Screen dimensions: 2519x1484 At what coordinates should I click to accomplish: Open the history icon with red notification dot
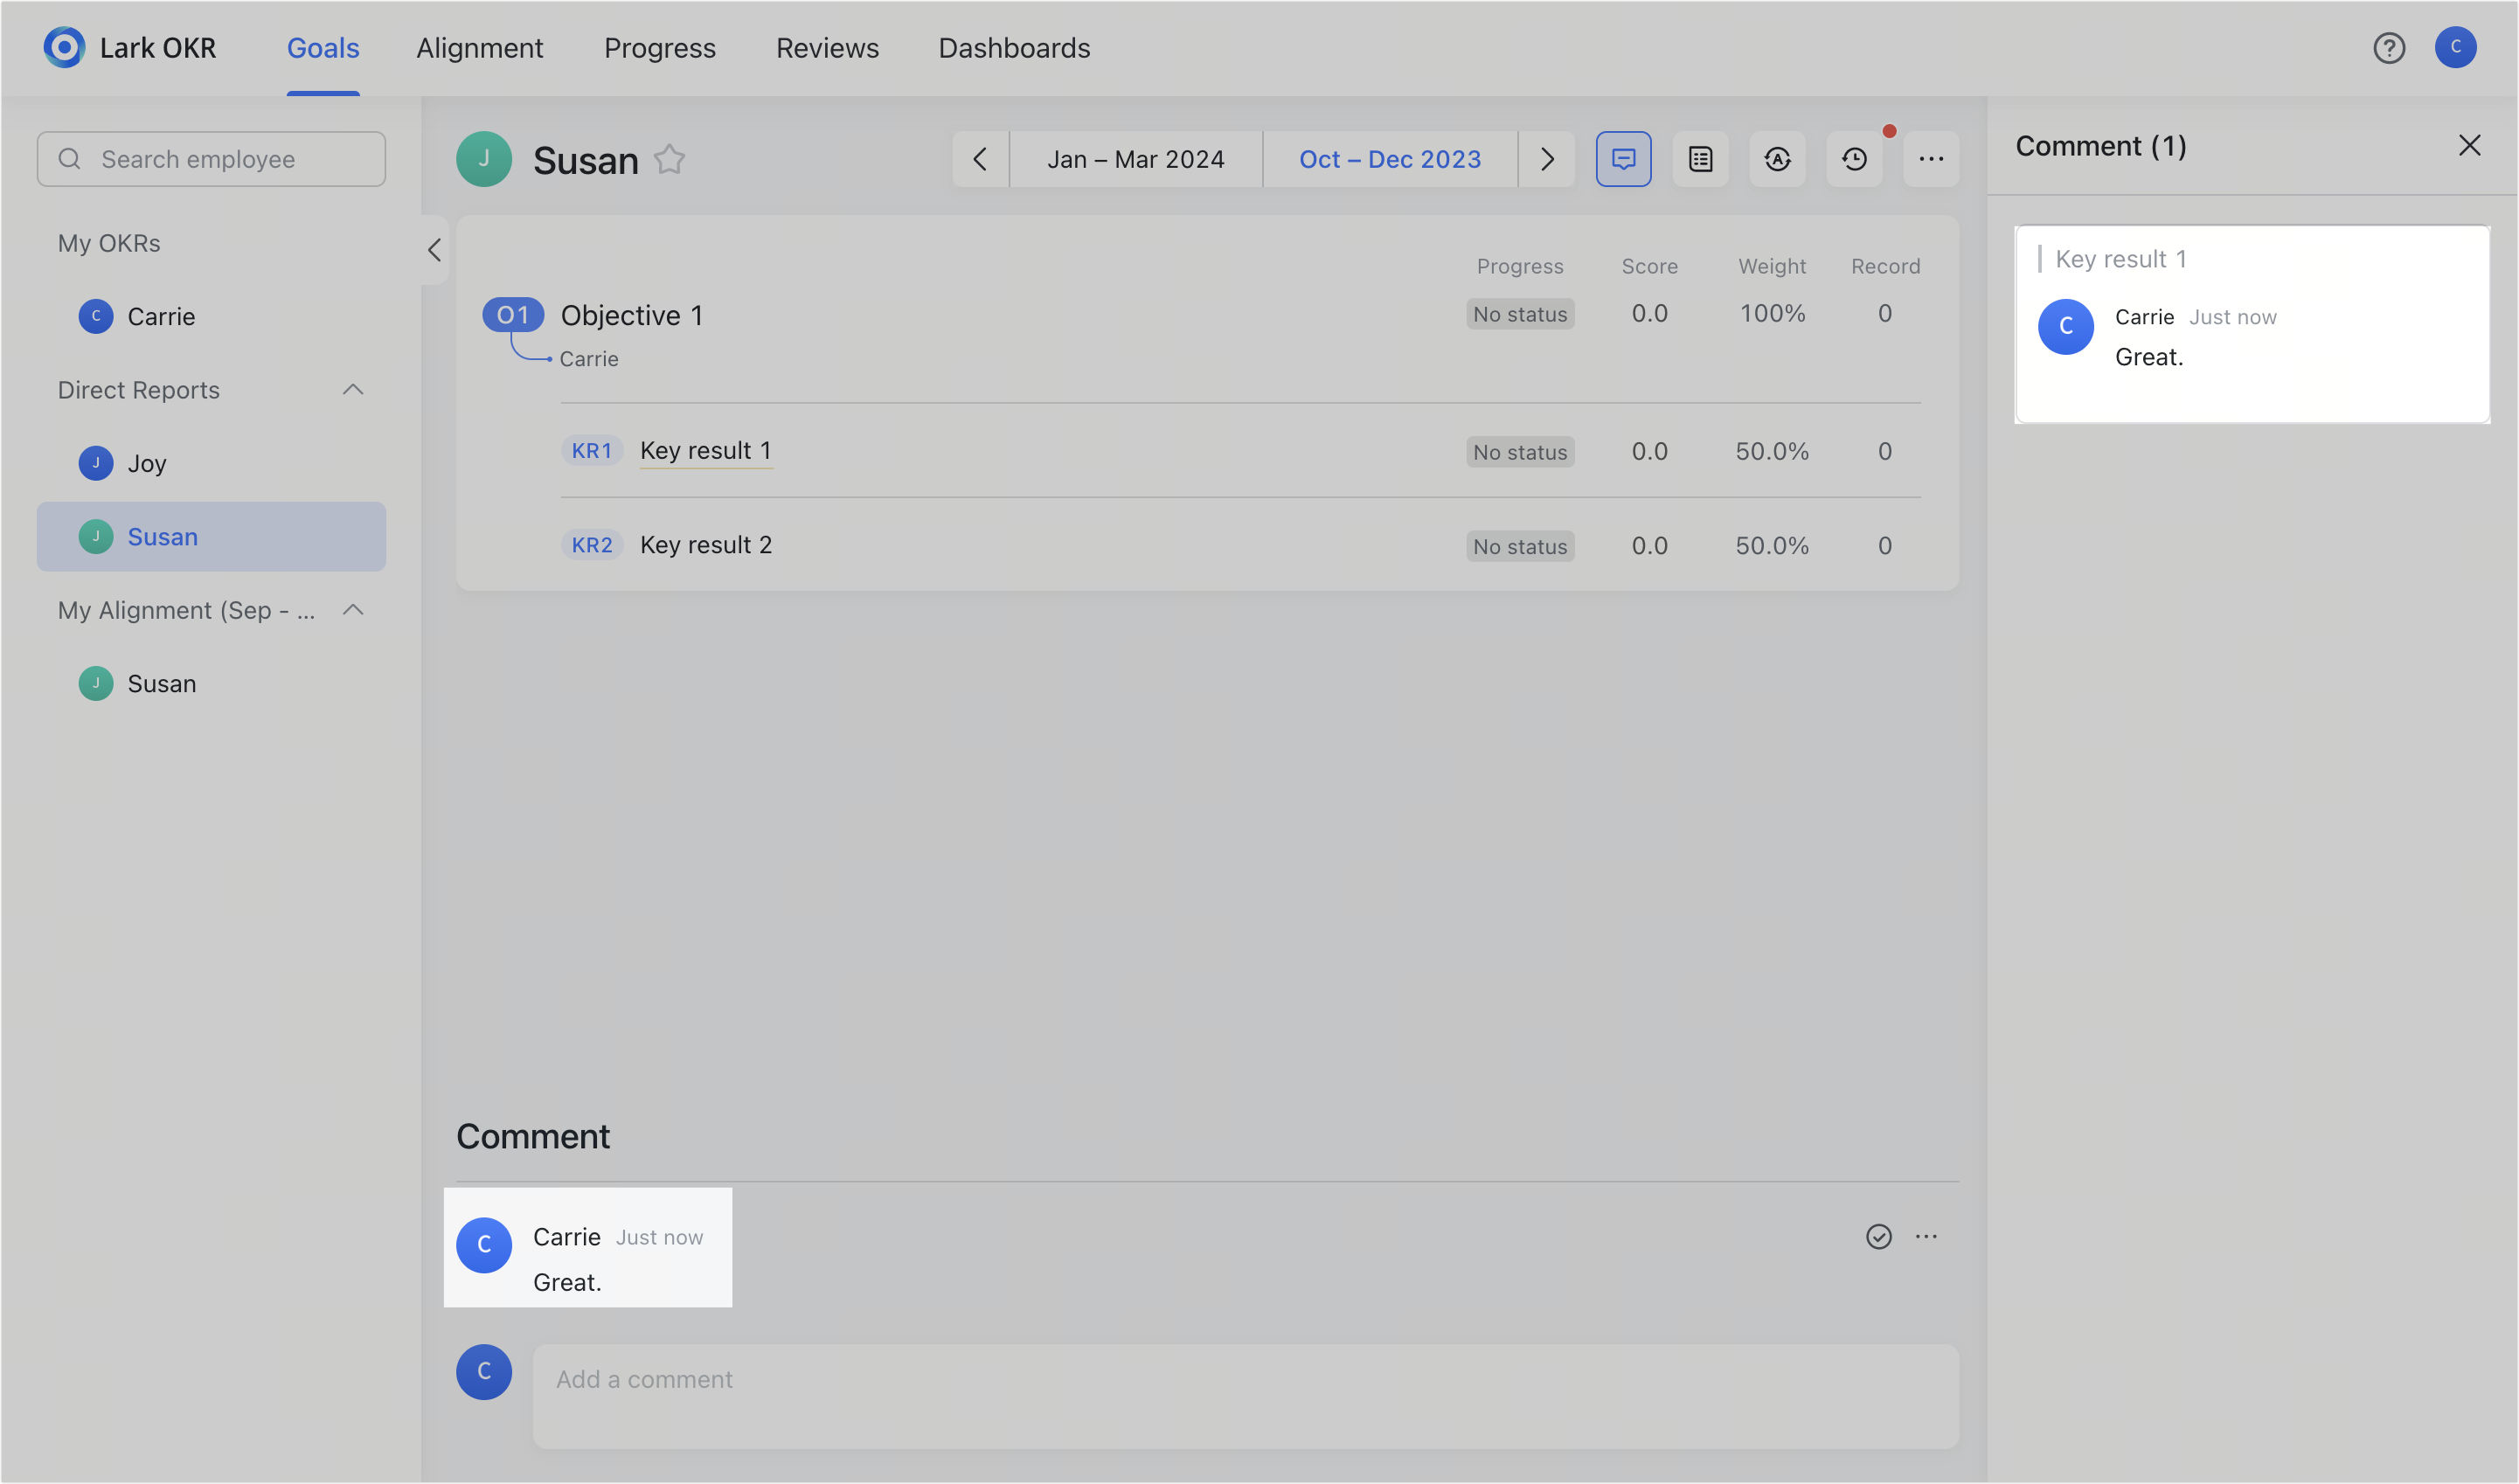1853,158
